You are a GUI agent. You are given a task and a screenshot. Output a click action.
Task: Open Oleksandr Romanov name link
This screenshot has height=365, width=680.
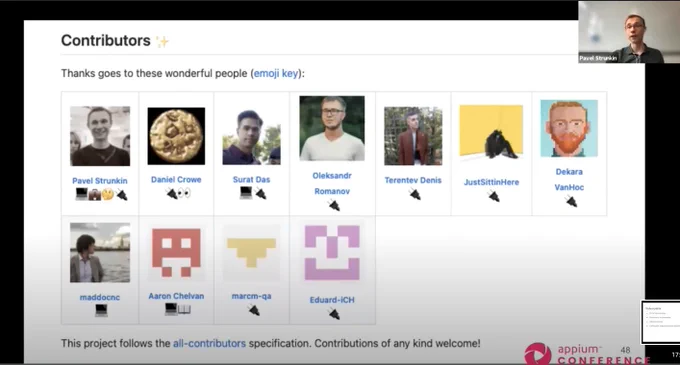332,183
